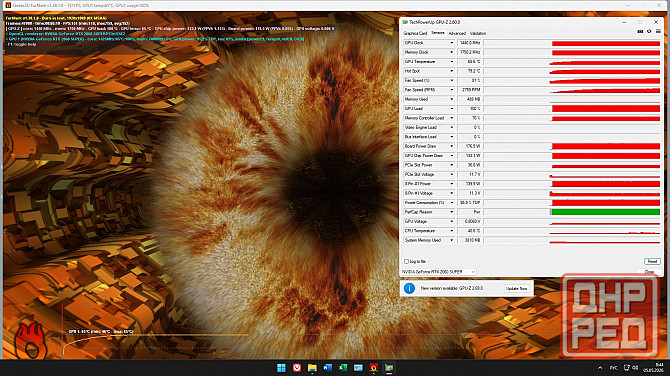
Task: Open Fan Speed (RPM) sensor dropdown
Action: (451, 90)
